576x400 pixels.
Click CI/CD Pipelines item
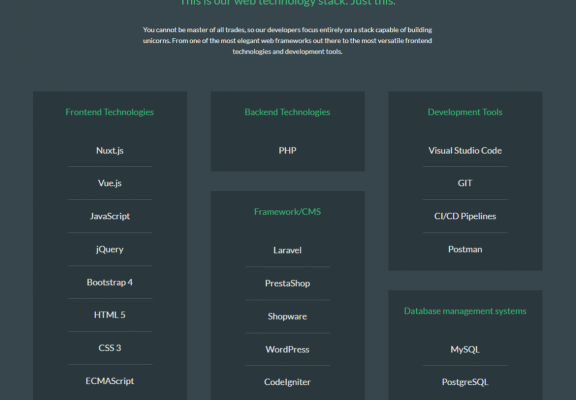(465, 216)
